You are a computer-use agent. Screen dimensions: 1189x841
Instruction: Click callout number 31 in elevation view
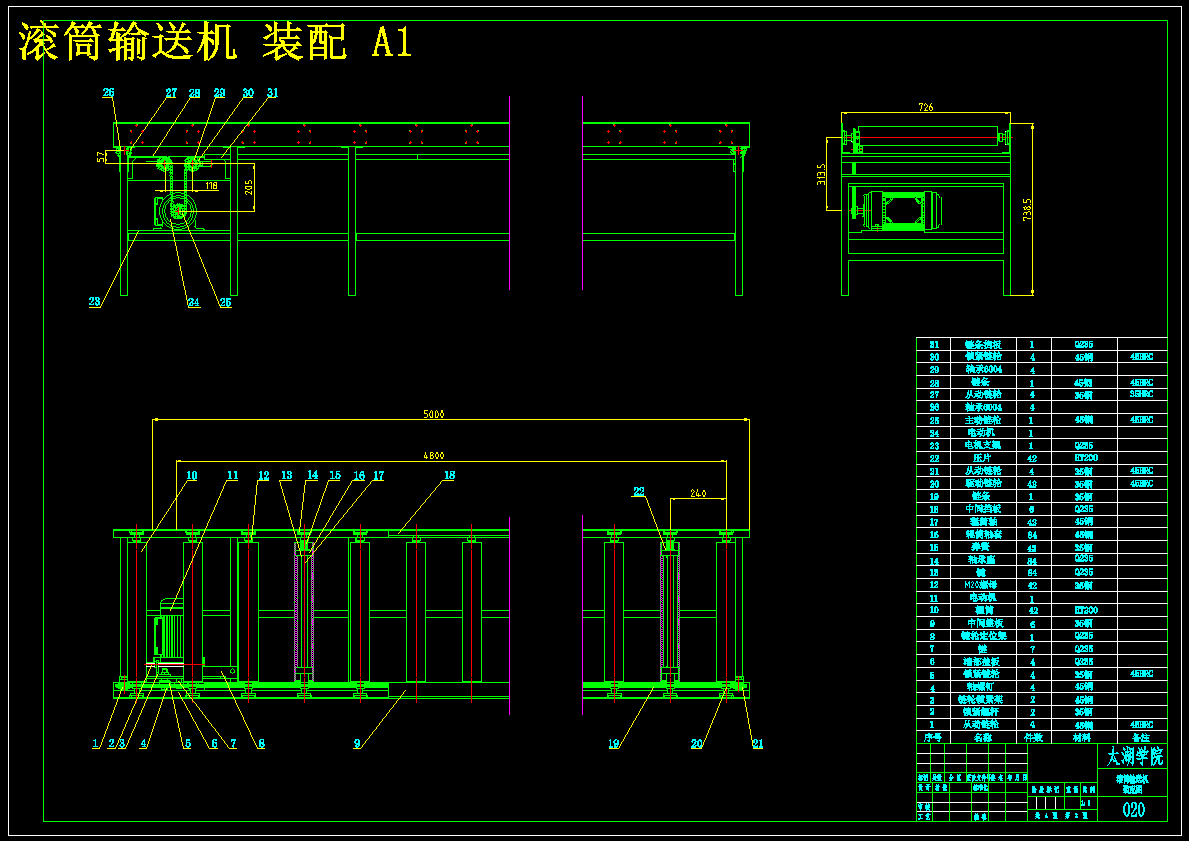(x=272, y=93)
